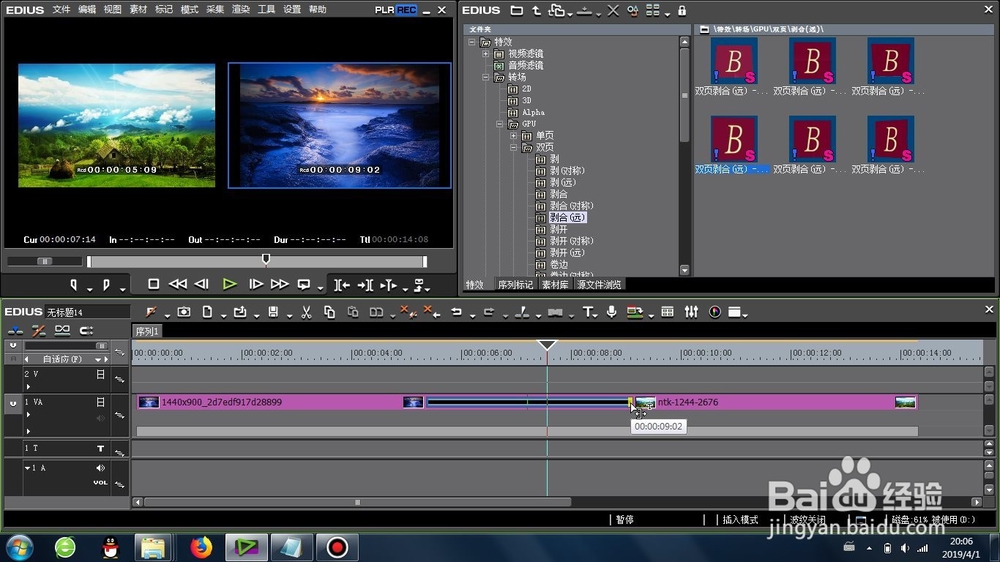Expand the 单页 folder
The width and height of the screenshot is (1000, 562).
514,136
